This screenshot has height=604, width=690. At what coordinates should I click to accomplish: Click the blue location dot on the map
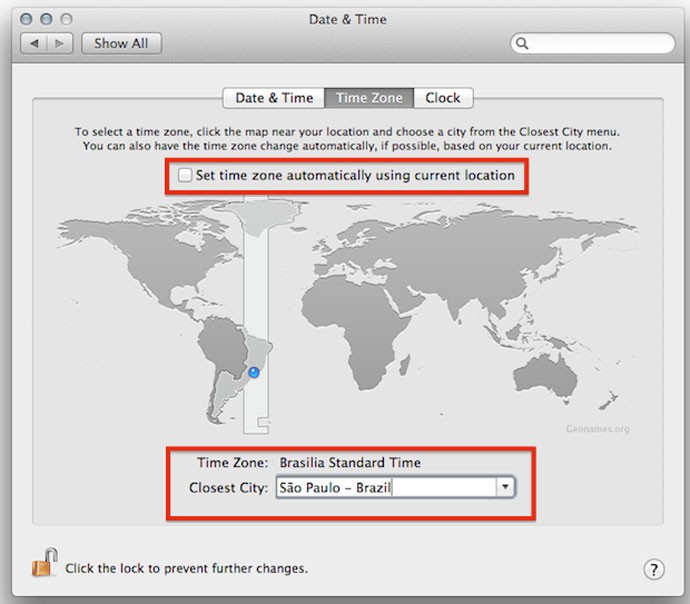click(x=254, y=372)
